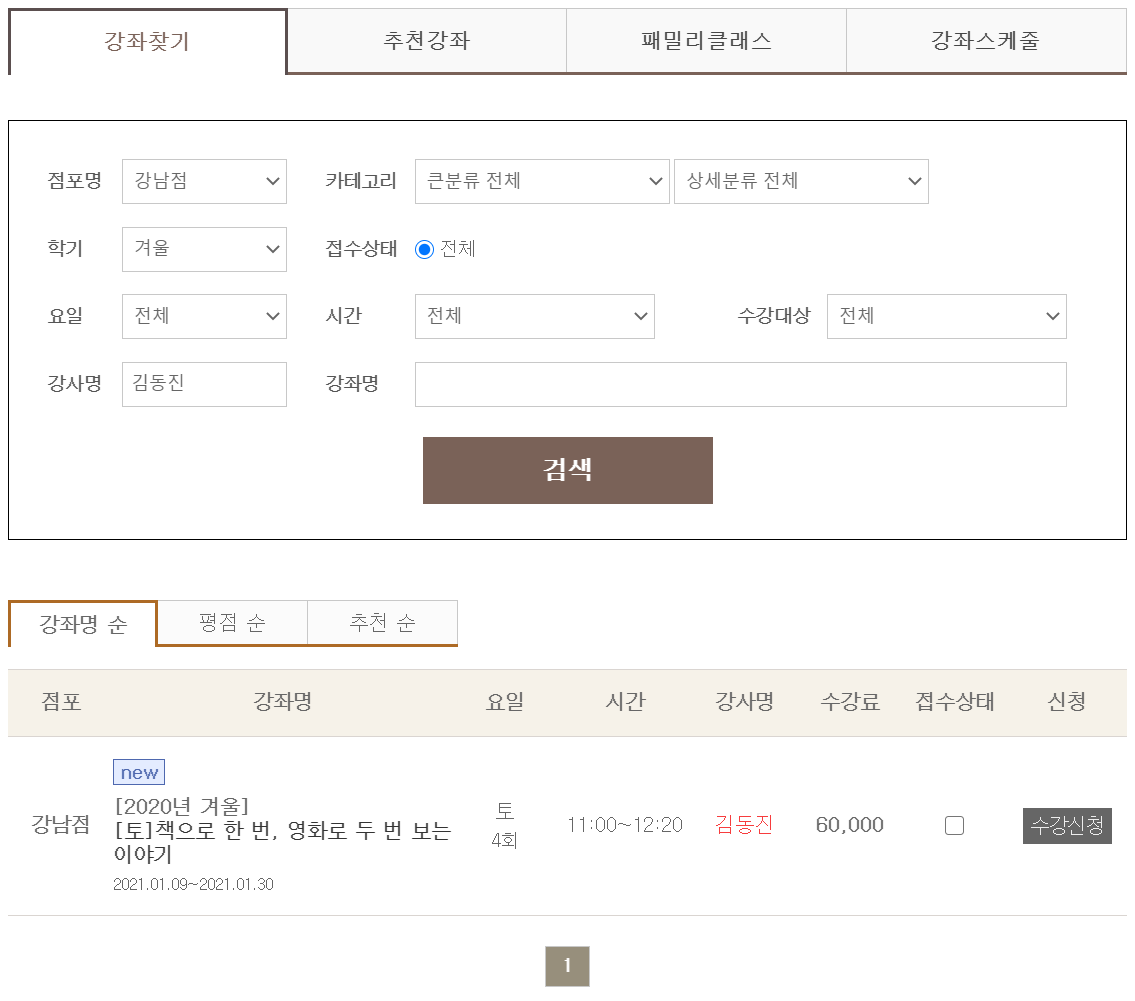The width and height of the screenshot is (1135, 1001).
Task: Switch to the 추천강좌 tab
Action: coord(426,41)
